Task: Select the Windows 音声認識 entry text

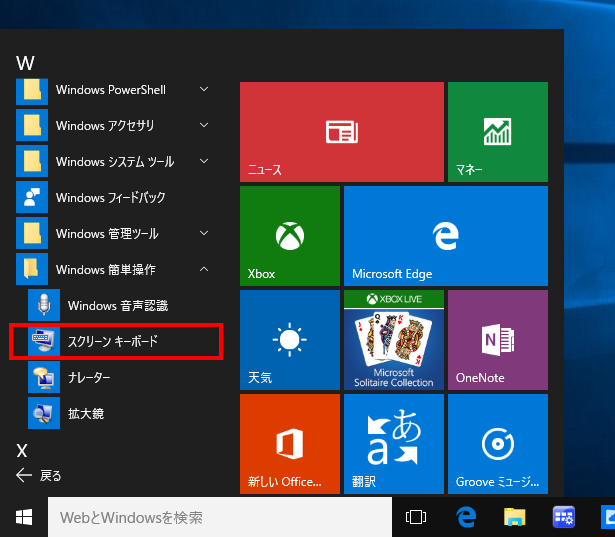Action: [x=118, y=306]
